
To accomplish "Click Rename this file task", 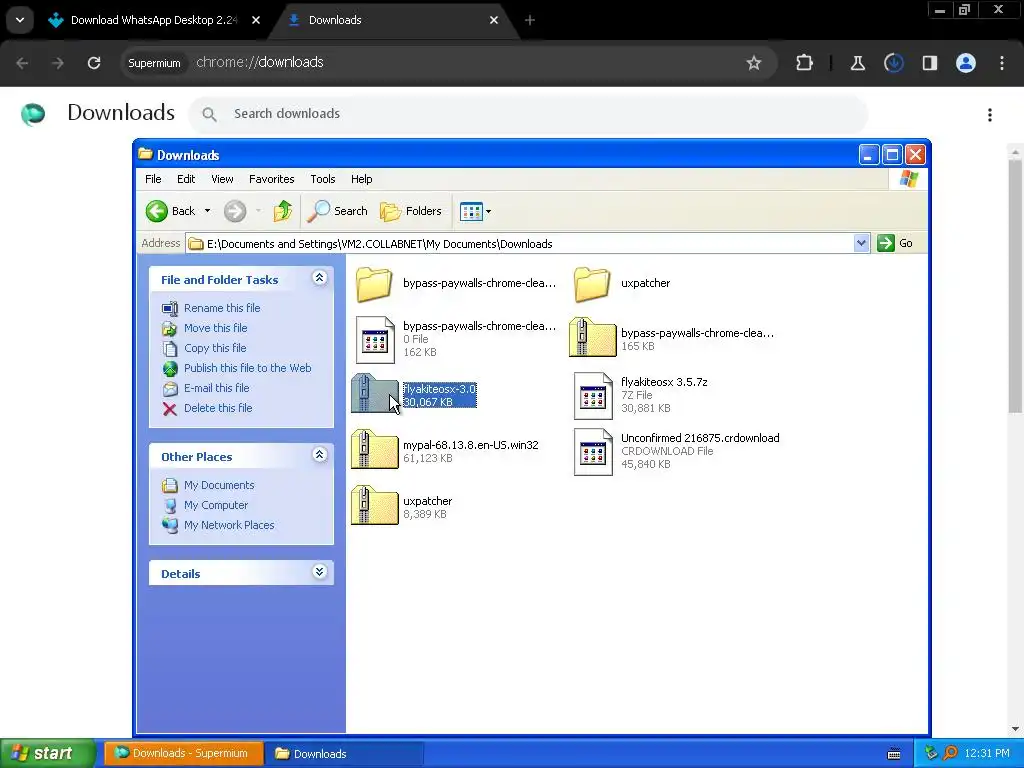I will tap(222, 308).
